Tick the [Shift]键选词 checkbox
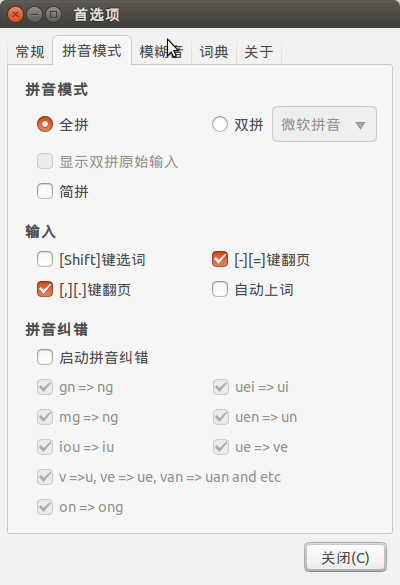 [x=45, y=259]
